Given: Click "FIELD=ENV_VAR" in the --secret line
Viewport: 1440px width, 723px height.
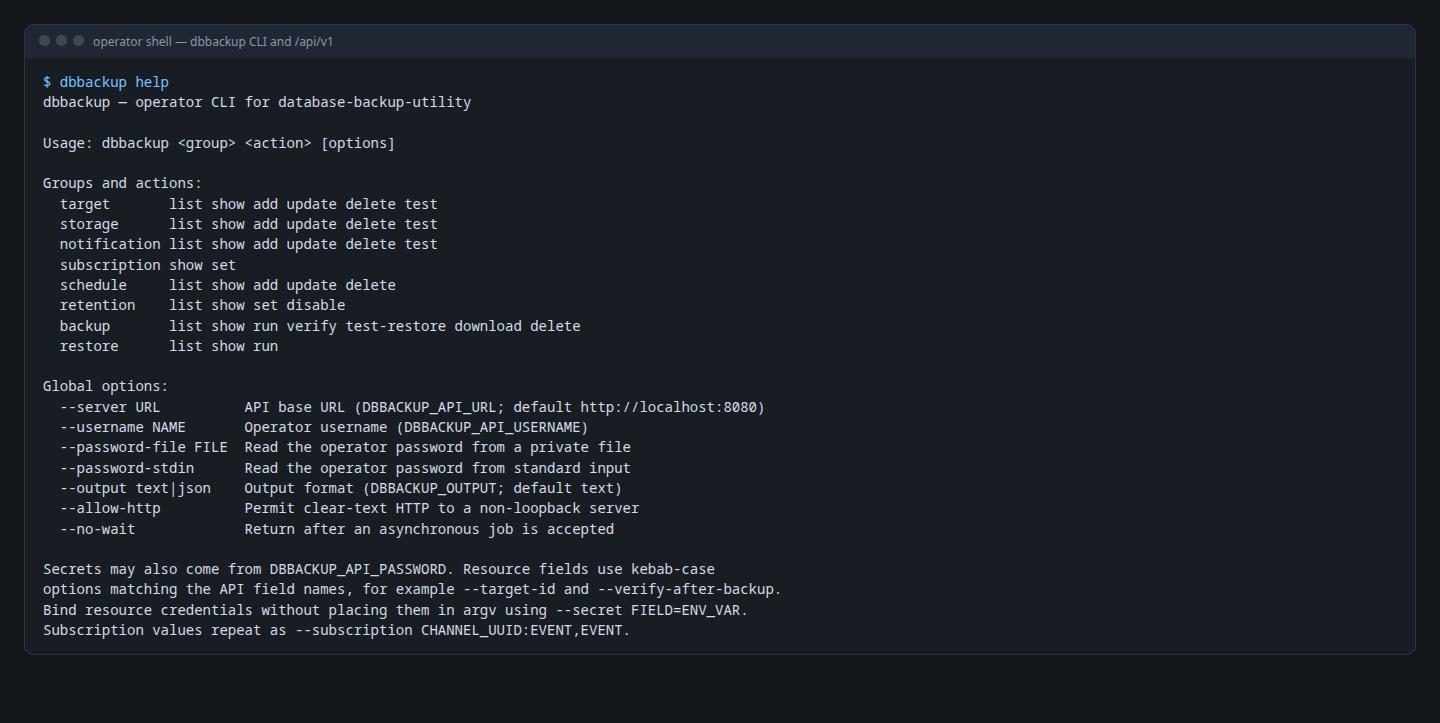Looking at the screenshot, I should click(685, 610).
